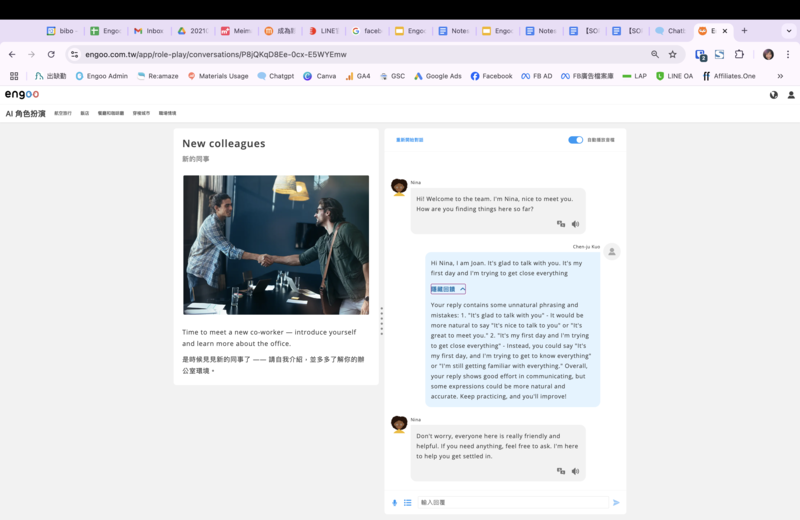Switch to the Inbox Gmail browser tab
Image resolution: width=800 pixels, height=520 pixels.
point(147,31)
